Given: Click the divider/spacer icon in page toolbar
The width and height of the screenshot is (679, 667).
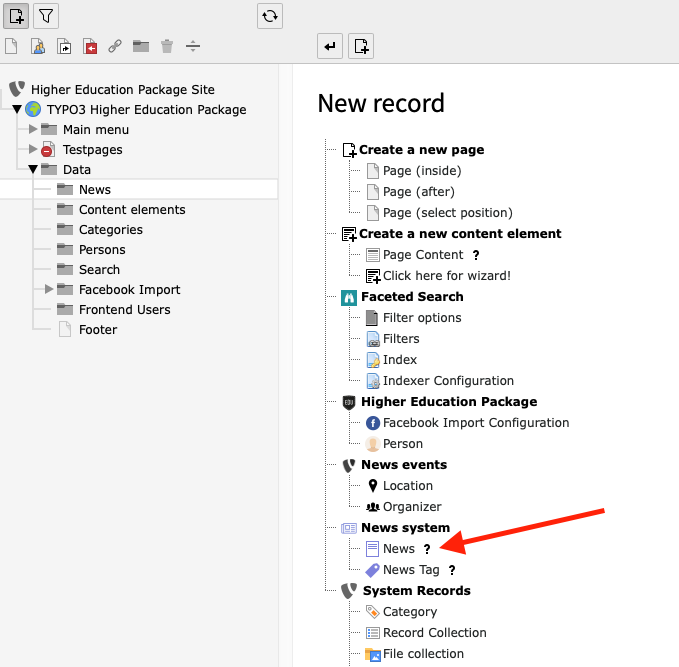Looking at the screenshot, I should (x=193, y=46).
